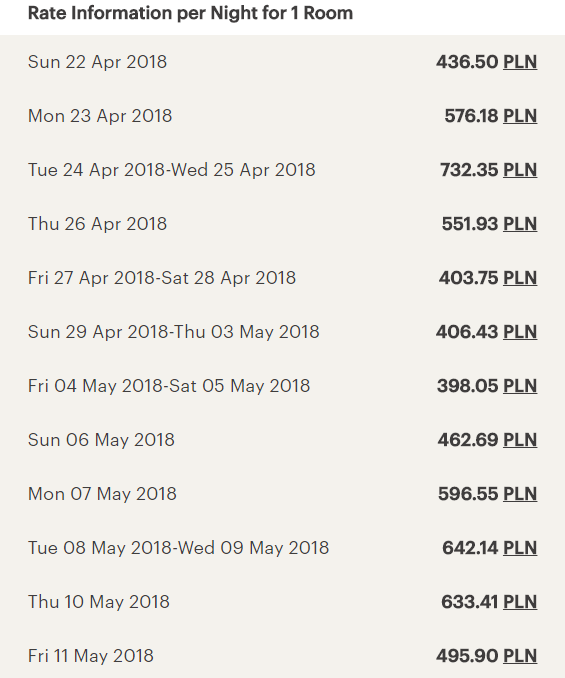Select the Tue 24 Apr 2018-Wed 25 Apr 2018 row
This screenshot has width=565, height=678.
tap(282, 170)
